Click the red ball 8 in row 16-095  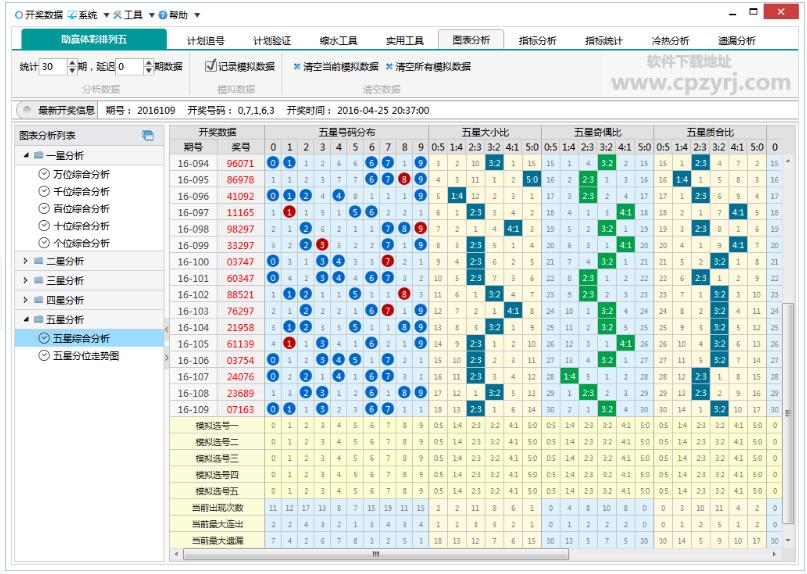click(404, 179)
